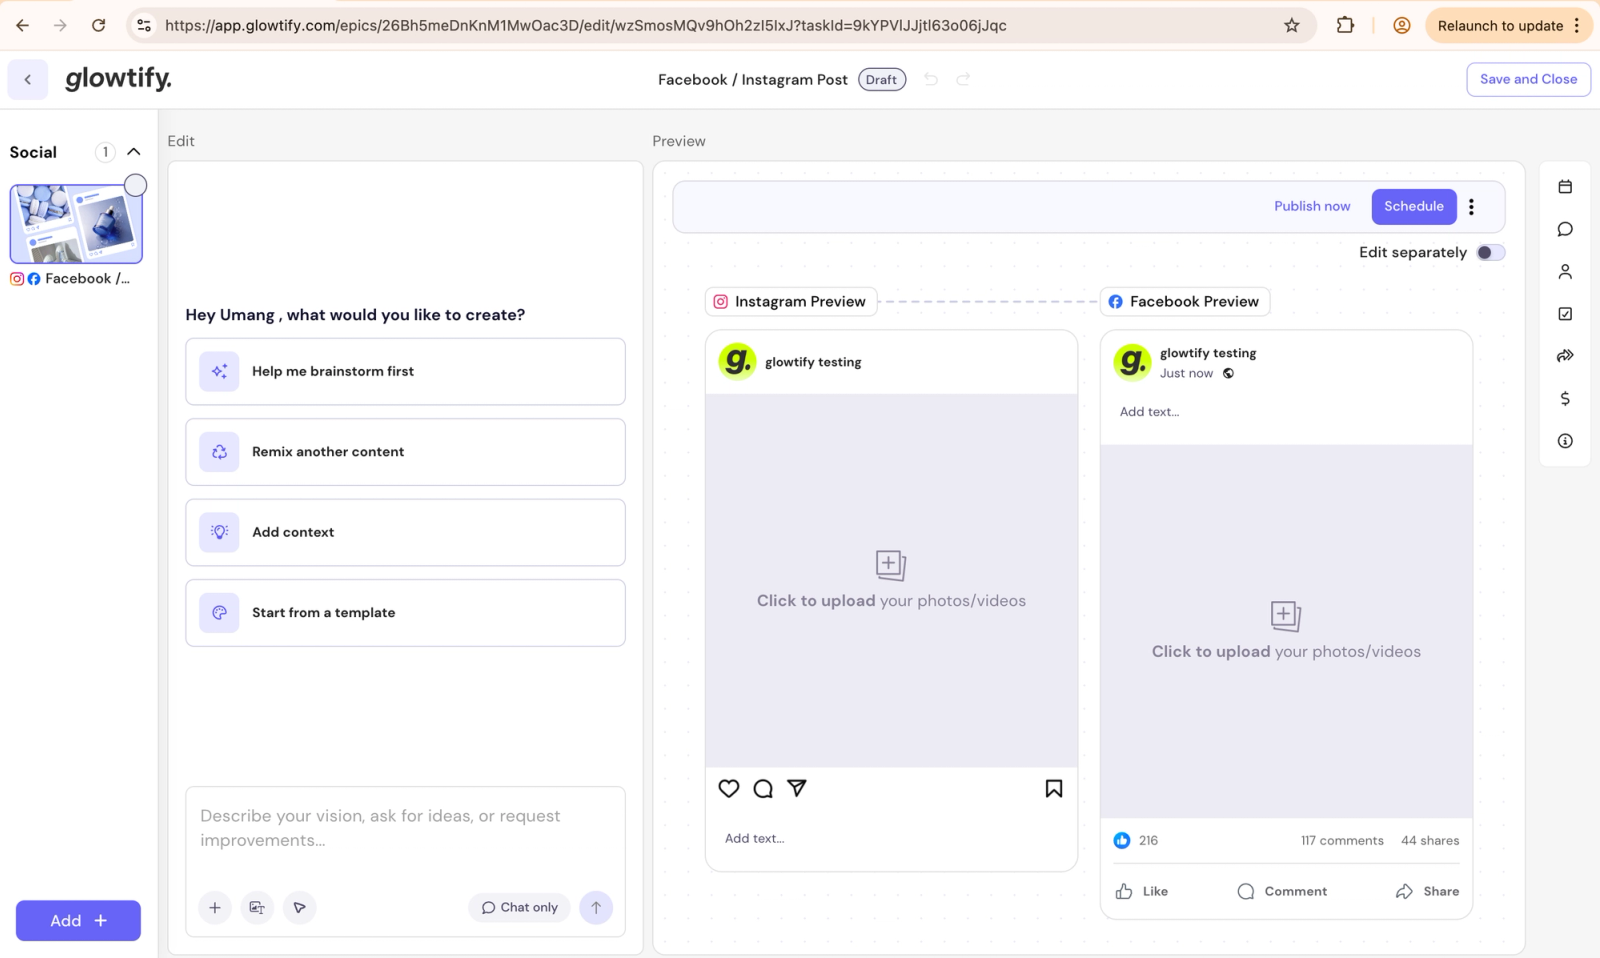Click the "117 comments" count
Viewport: 1600px width, 958px height.
(1342, 841)
